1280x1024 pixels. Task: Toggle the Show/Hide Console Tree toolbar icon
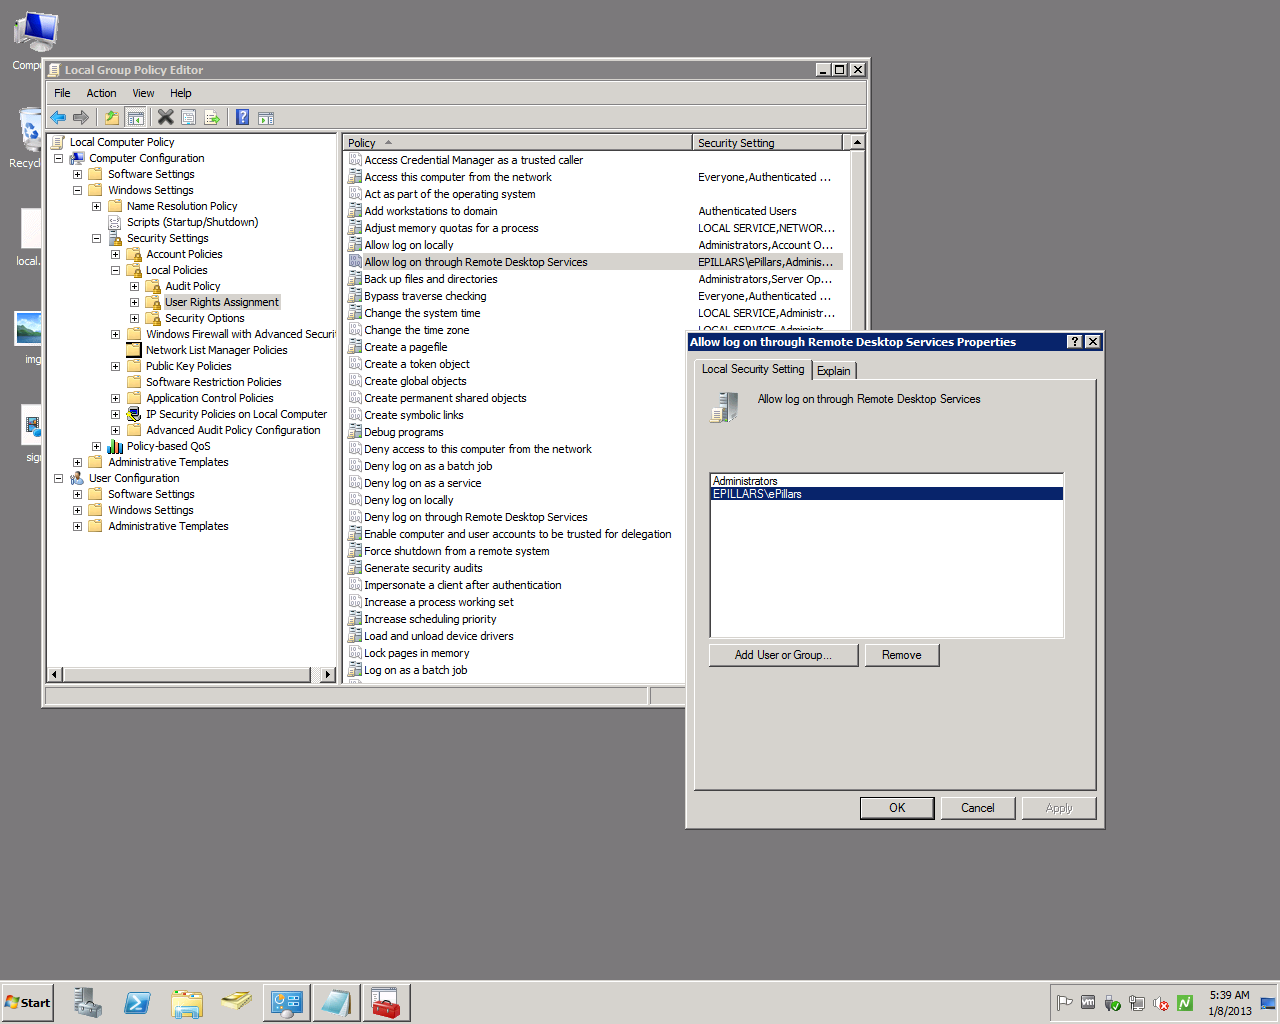pos(135,117)
